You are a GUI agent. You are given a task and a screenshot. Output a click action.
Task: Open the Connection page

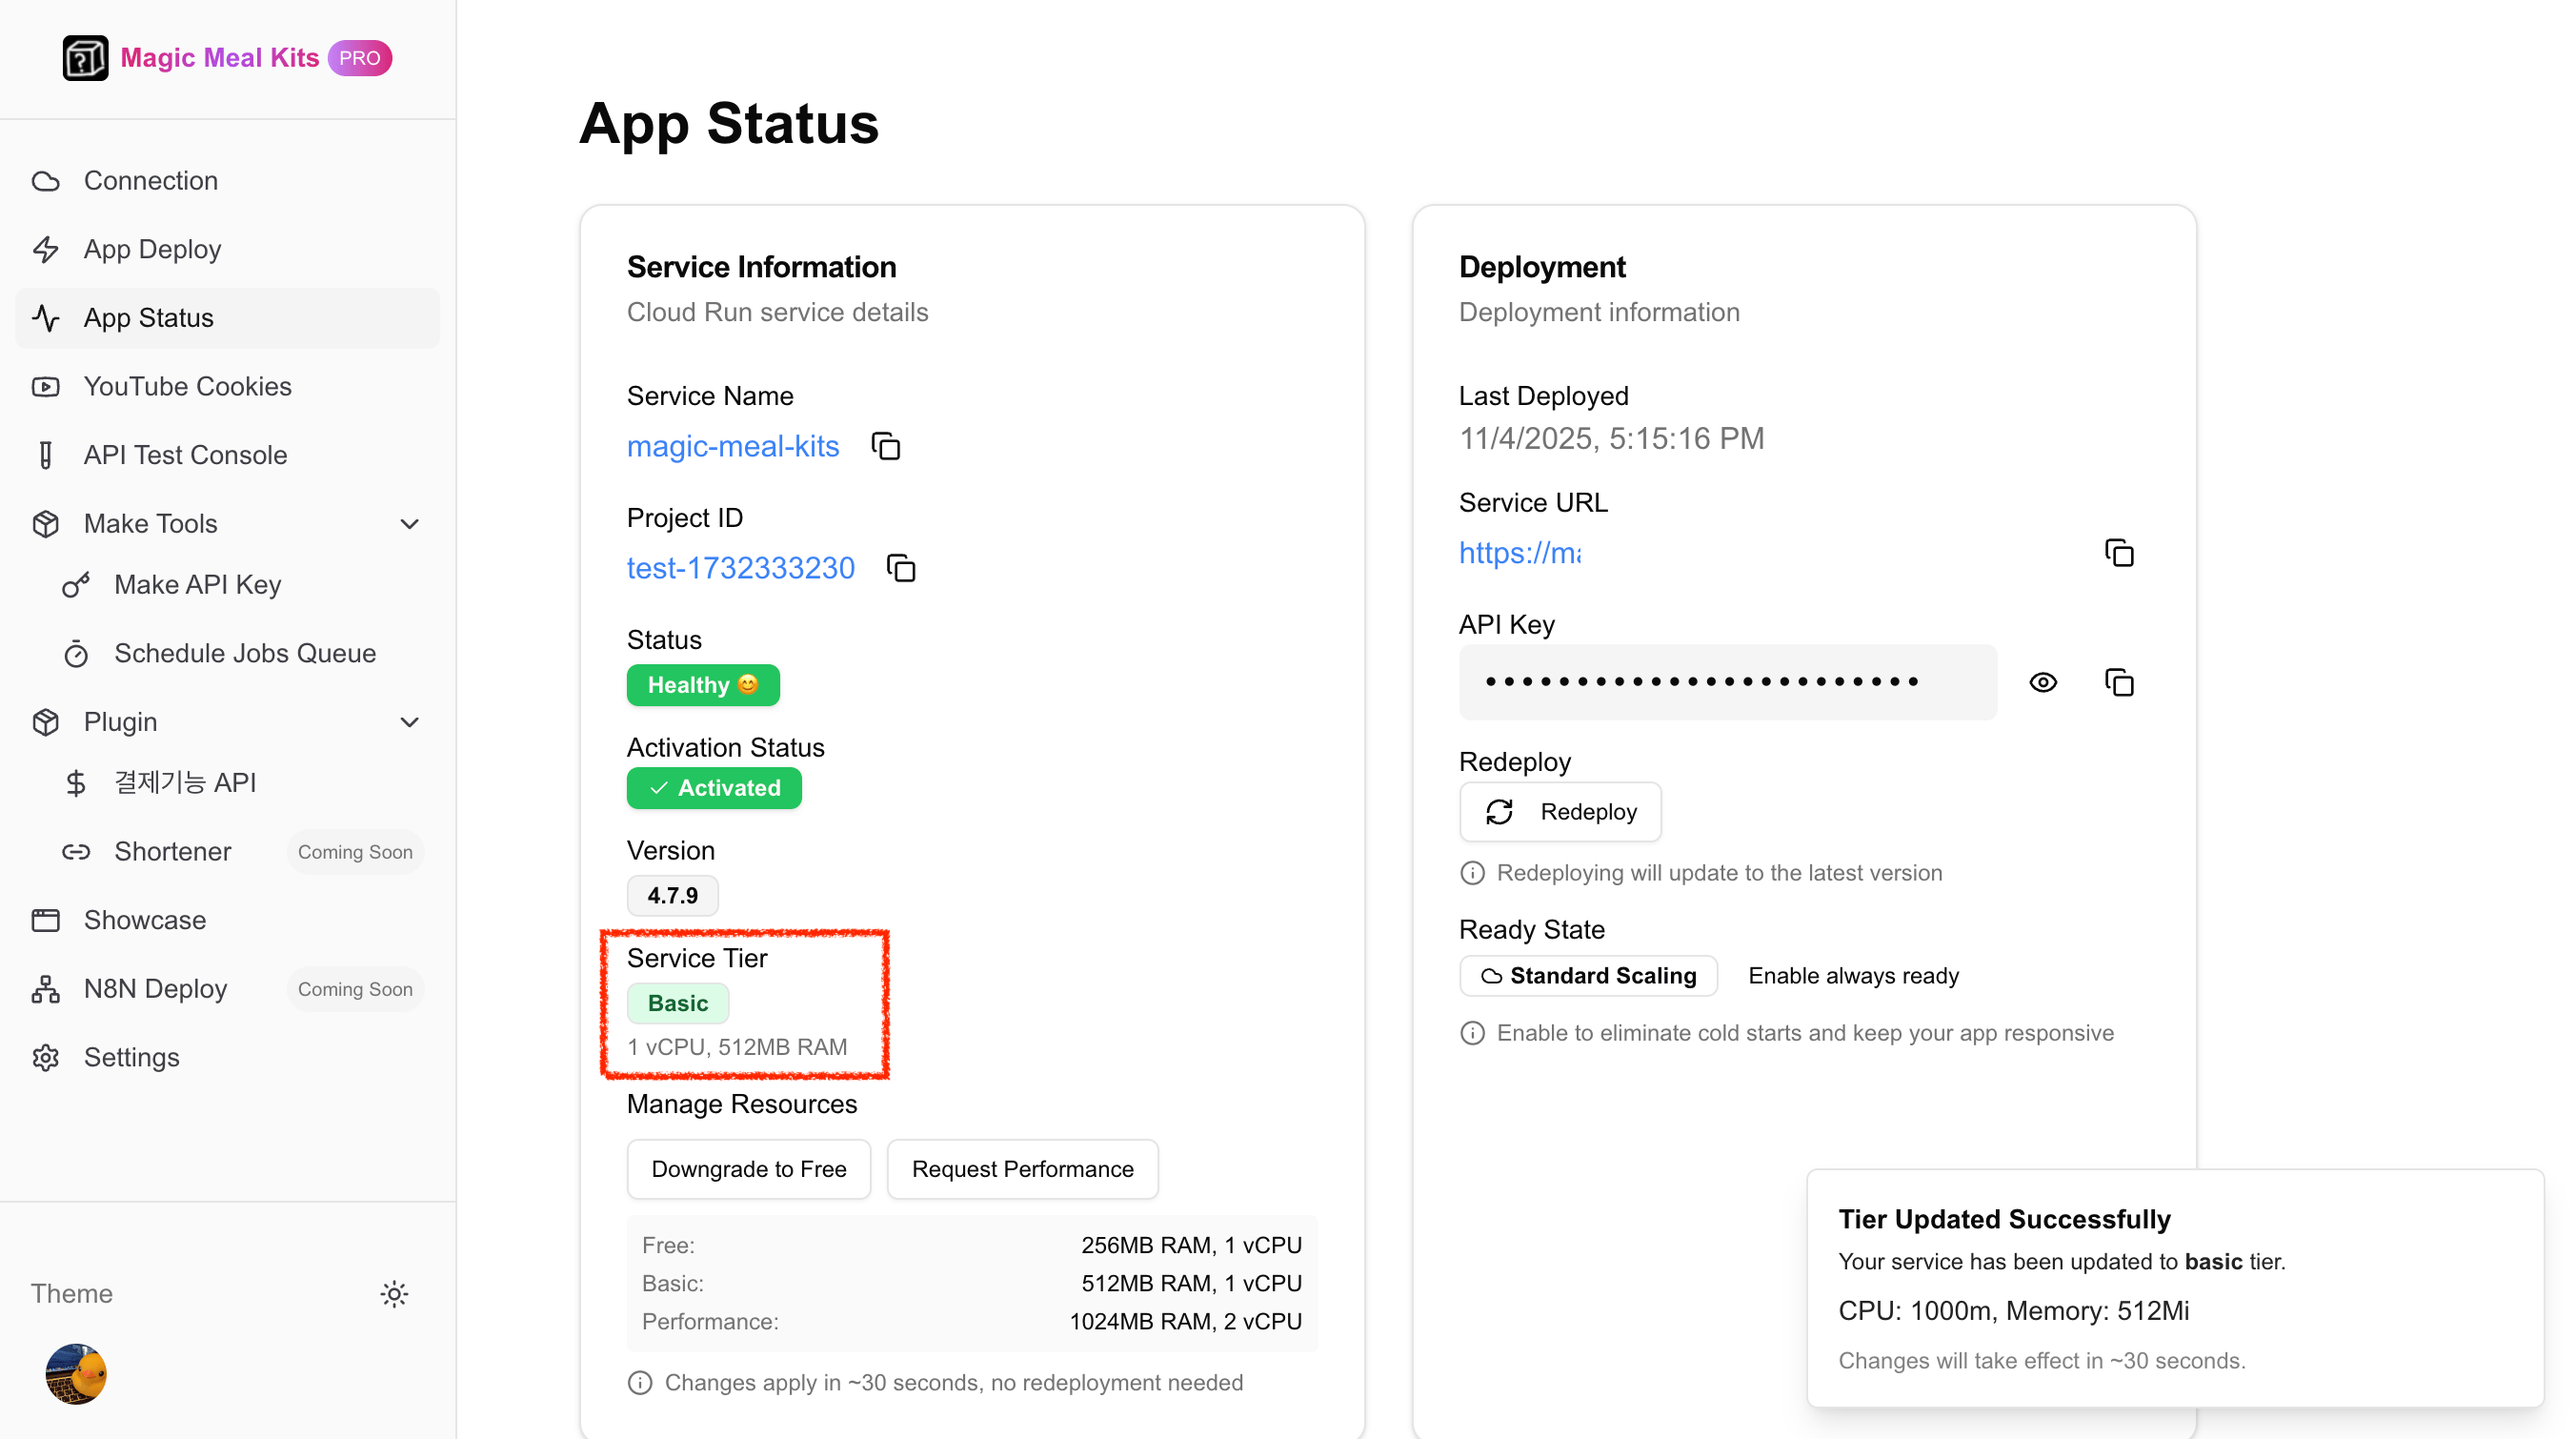coord(228,181)
